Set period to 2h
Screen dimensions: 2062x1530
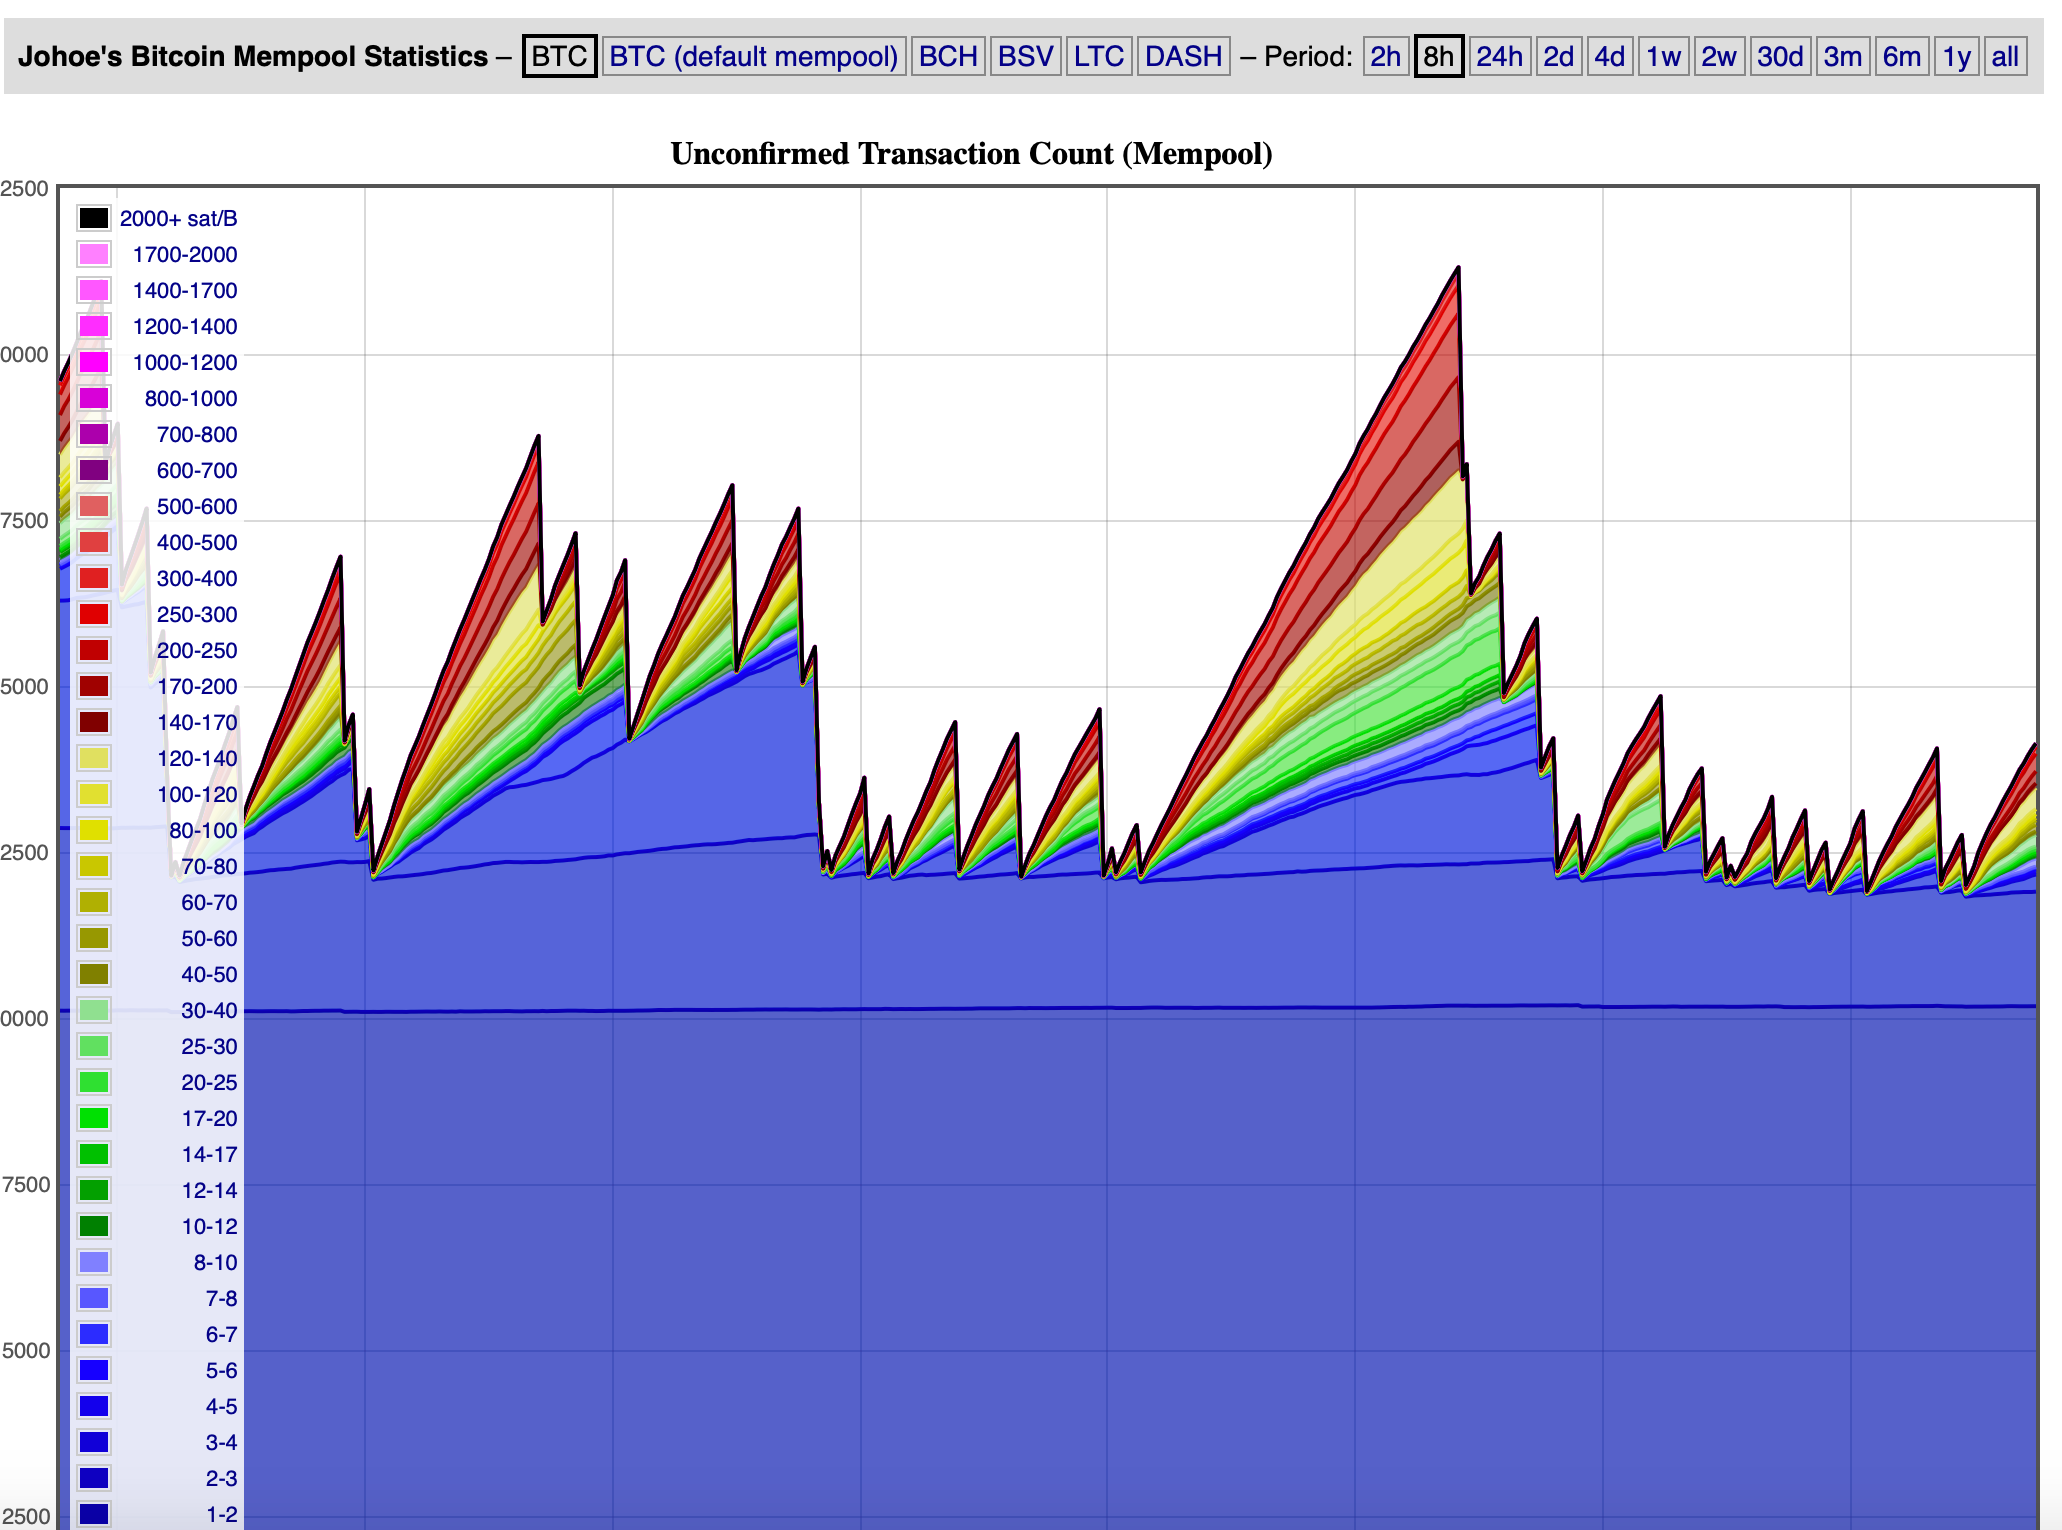1385,56
